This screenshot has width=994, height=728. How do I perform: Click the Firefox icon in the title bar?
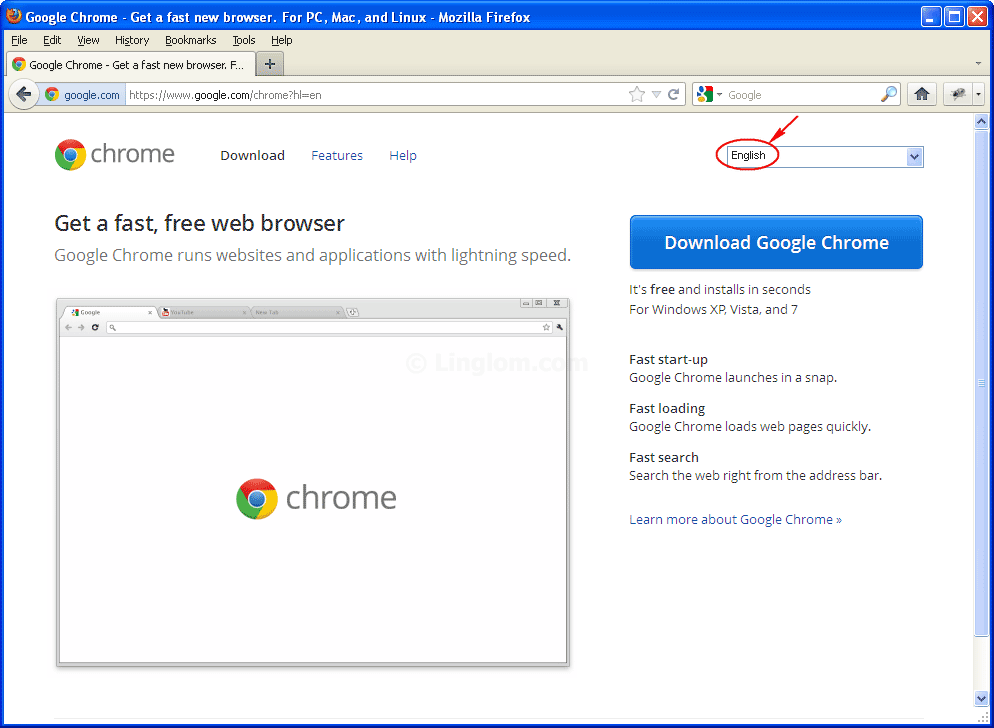point(14,16)
